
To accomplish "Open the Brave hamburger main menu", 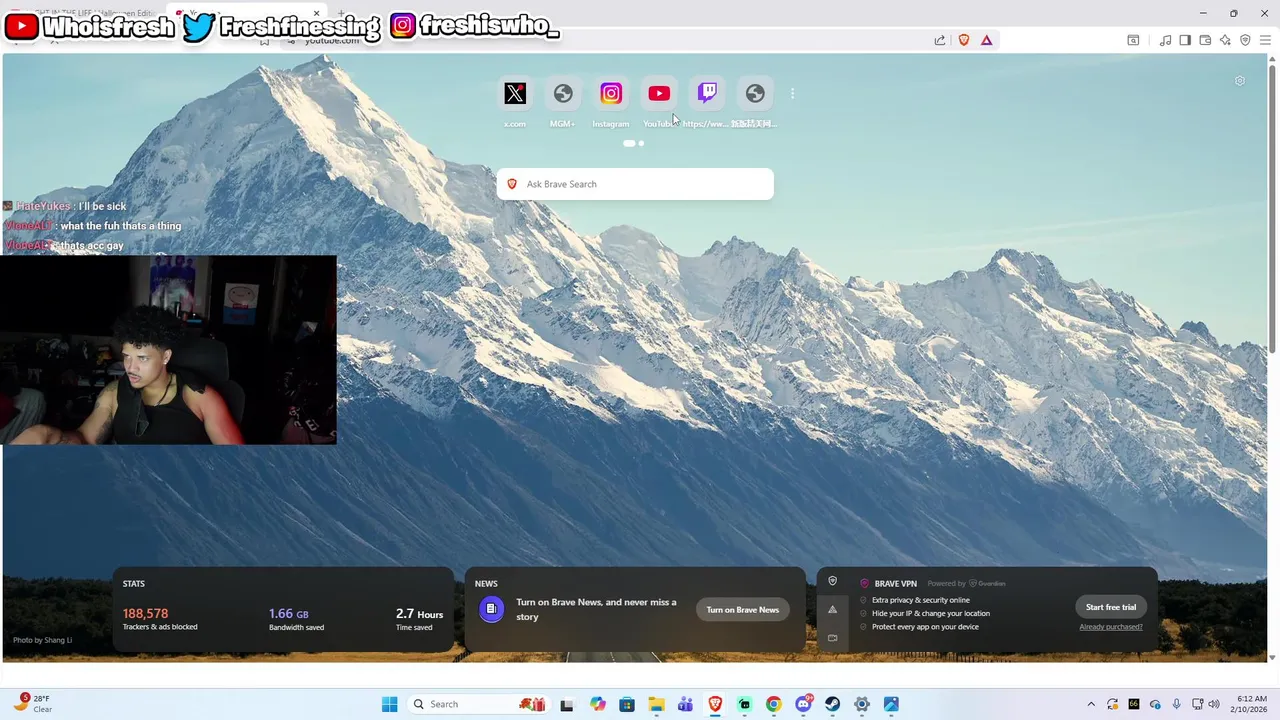I will [1265, 40].
